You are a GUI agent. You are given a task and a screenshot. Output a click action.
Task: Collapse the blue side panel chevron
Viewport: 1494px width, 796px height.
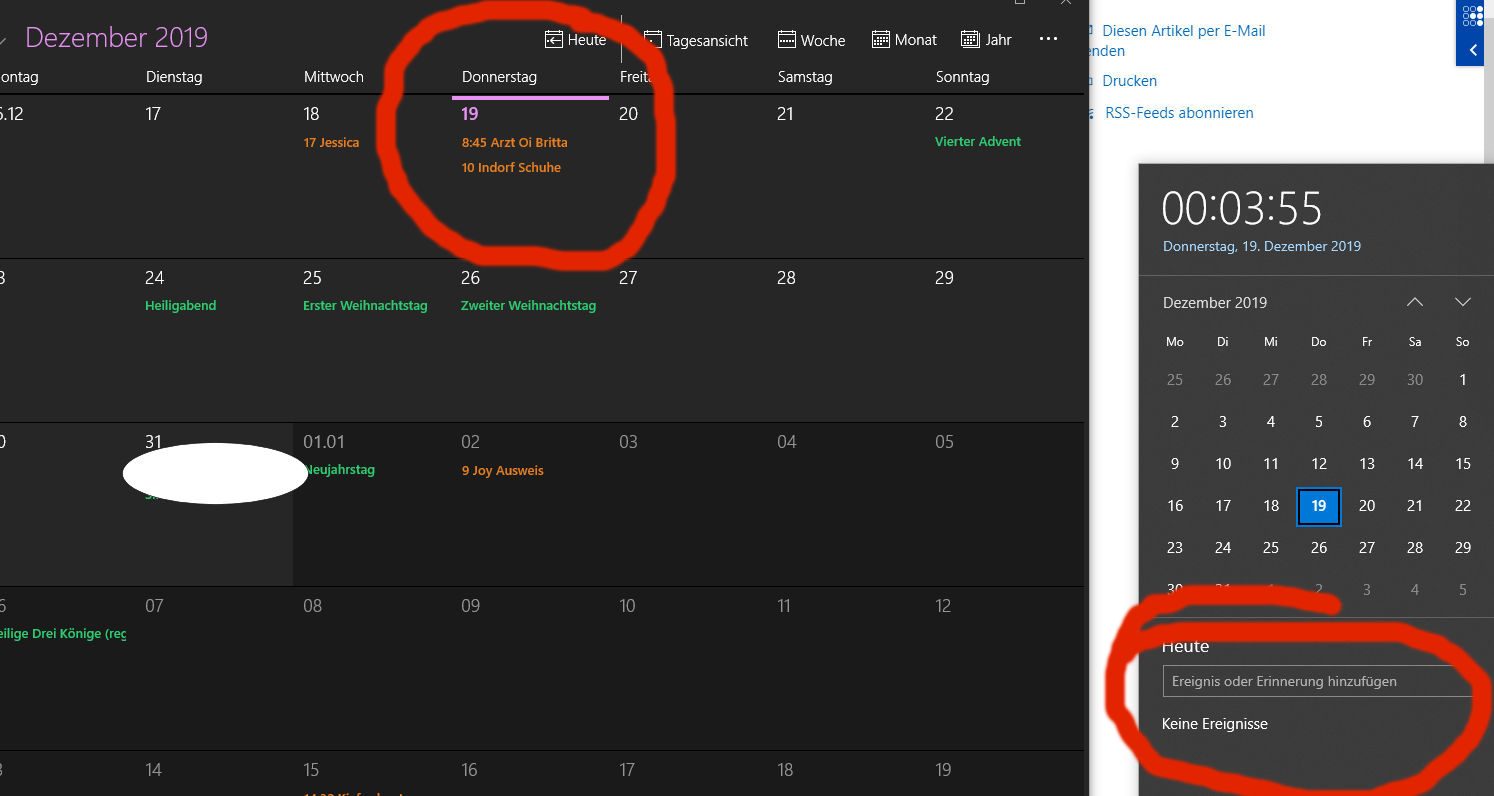[1472, 50]
